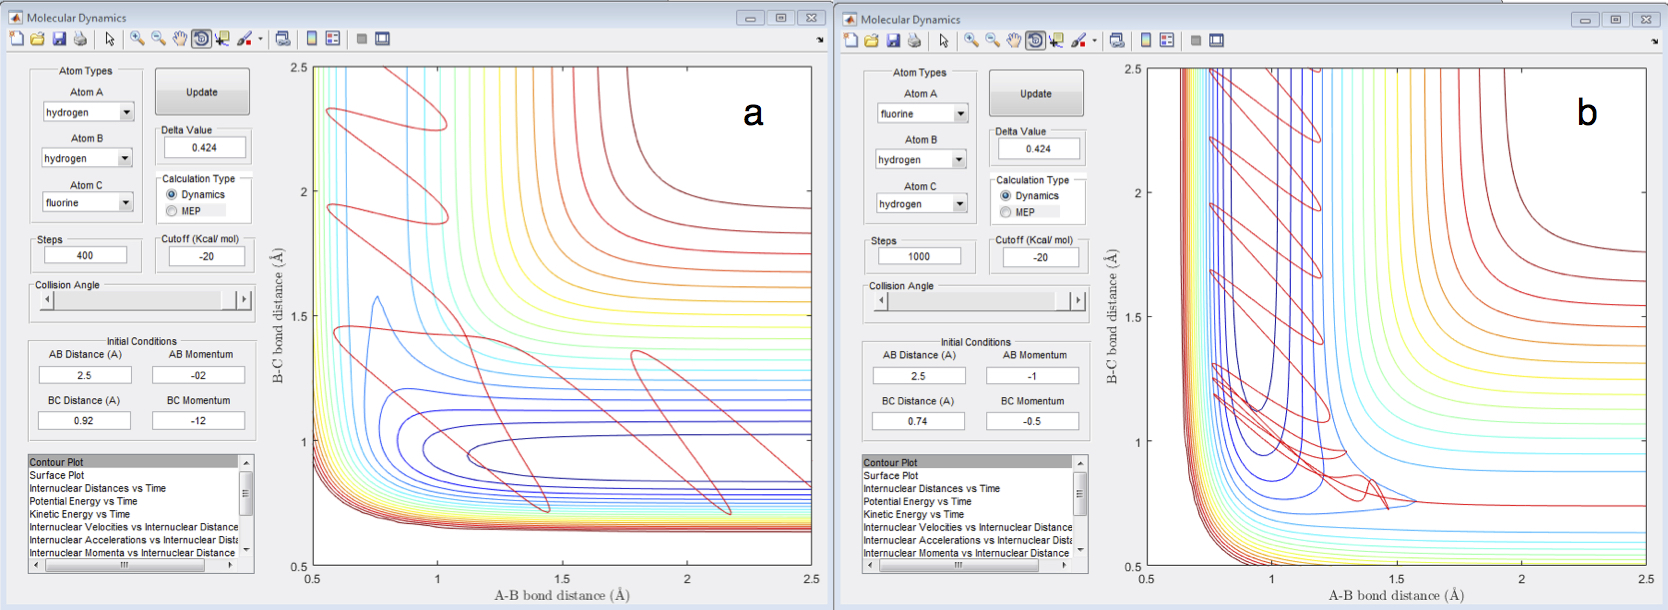Click Zoom Out icon in right window
Image resolution: width=1668 pixels, height=610 pixels.
(992, 41)
